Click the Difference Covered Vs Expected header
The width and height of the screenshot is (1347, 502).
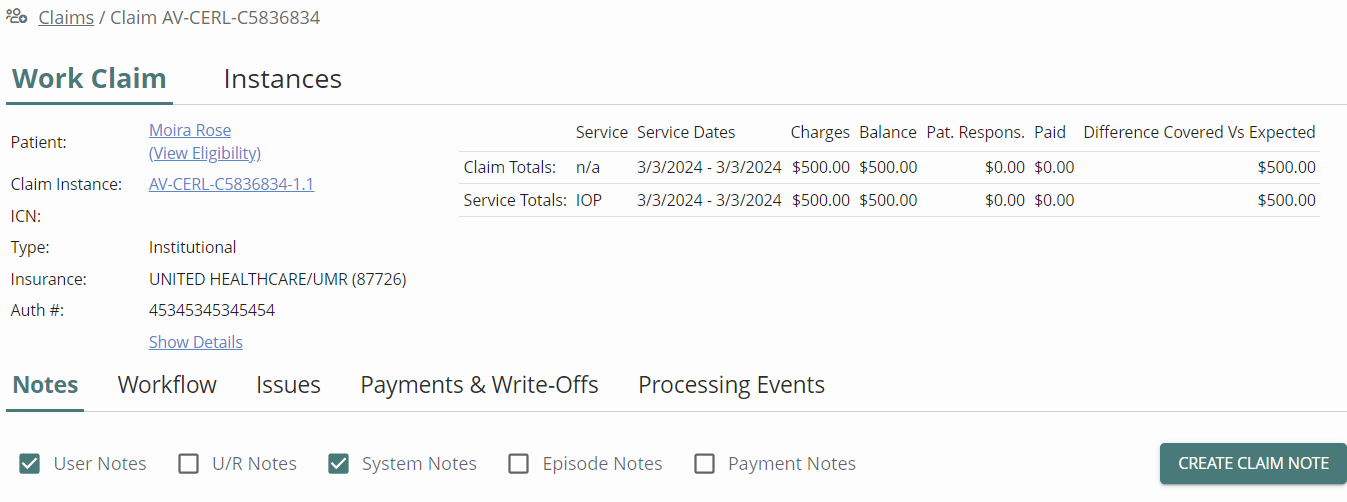(x=1199, y=132)
